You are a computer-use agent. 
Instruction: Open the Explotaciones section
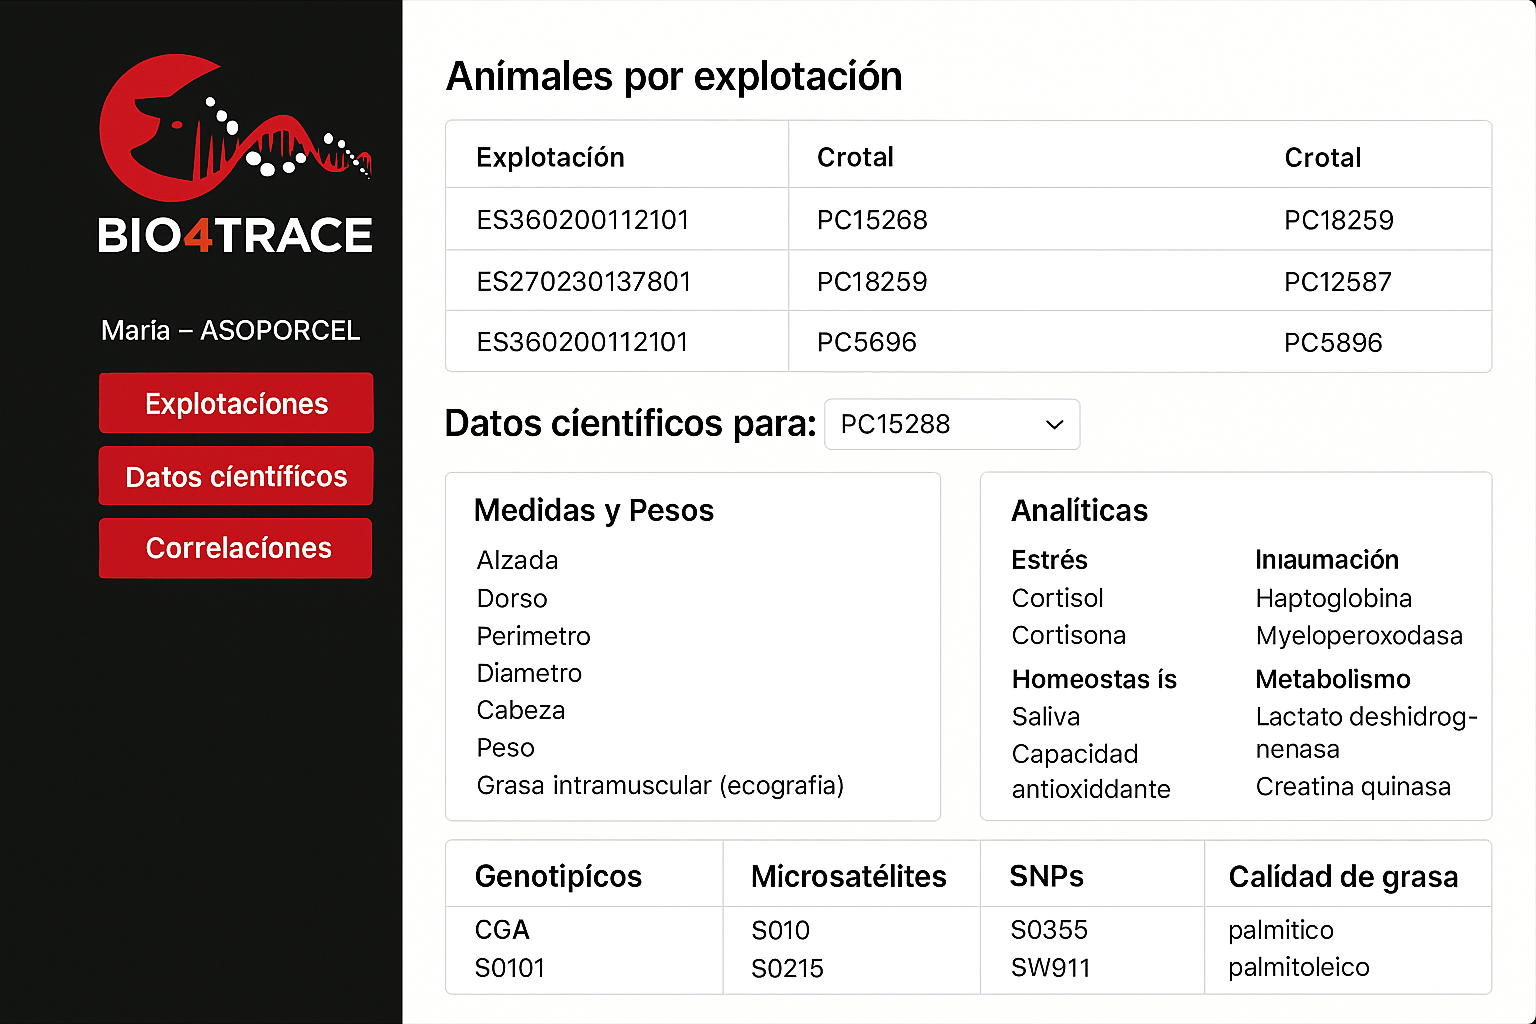236,403
